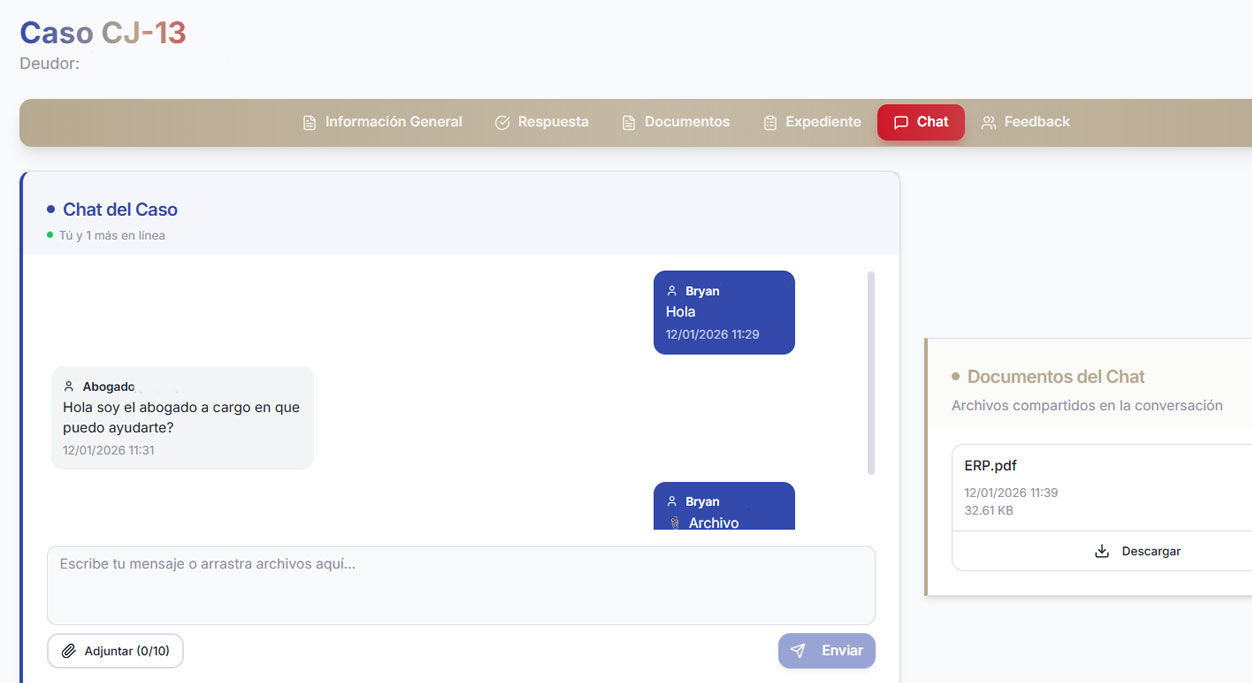Click the speech bubble icon on Chat tab
1252x683 pixels.
click(901, 123)
